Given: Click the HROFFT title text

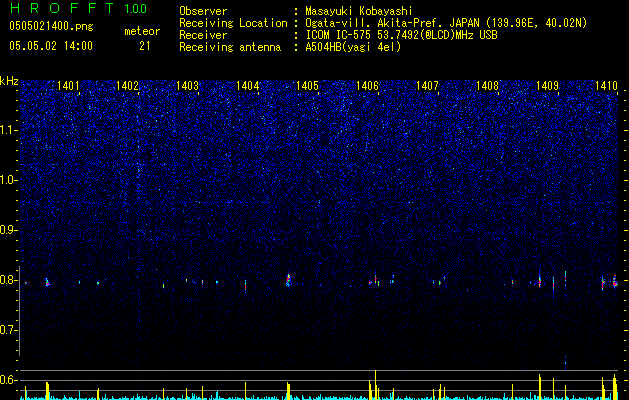Looking at the screenshot, I should 61,8.
